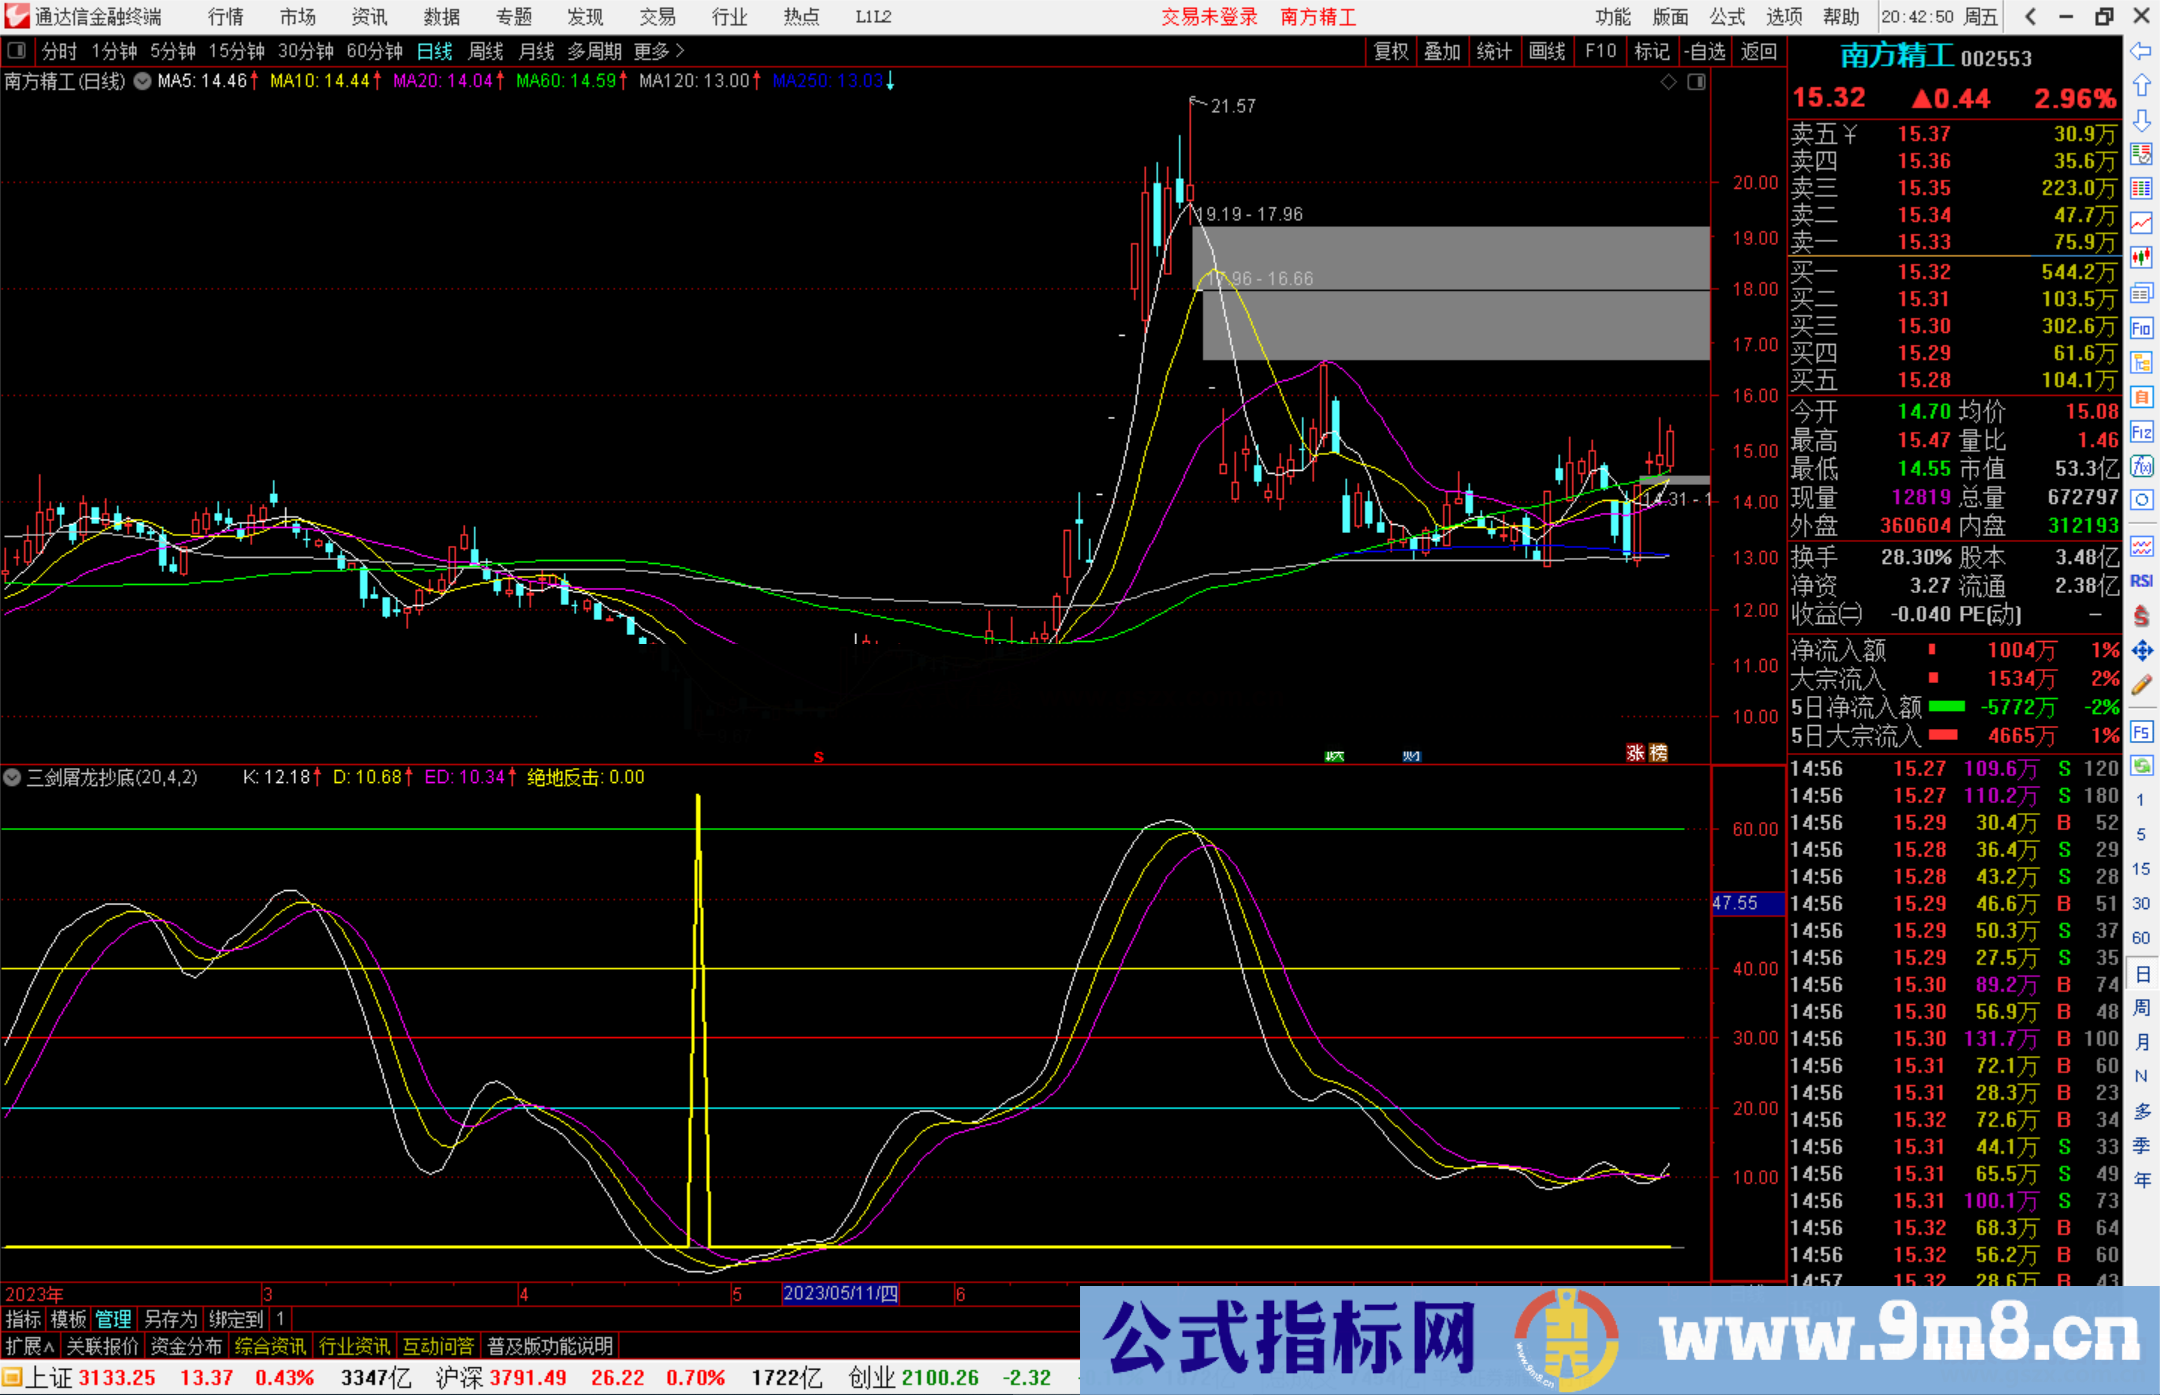Switch to the 周线 weekly chart tab

485,51
